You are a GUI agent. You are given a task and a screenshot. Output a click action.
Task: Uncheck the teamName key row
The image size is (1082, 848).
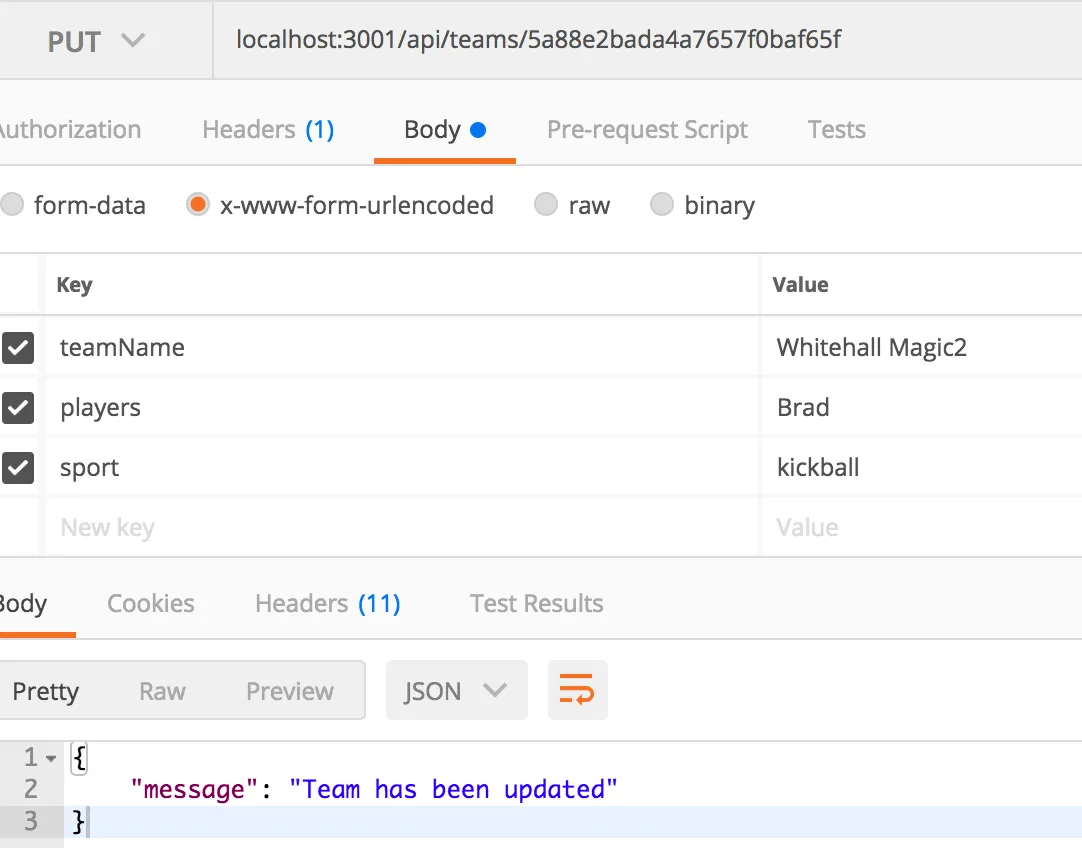[x=18, y=348]
